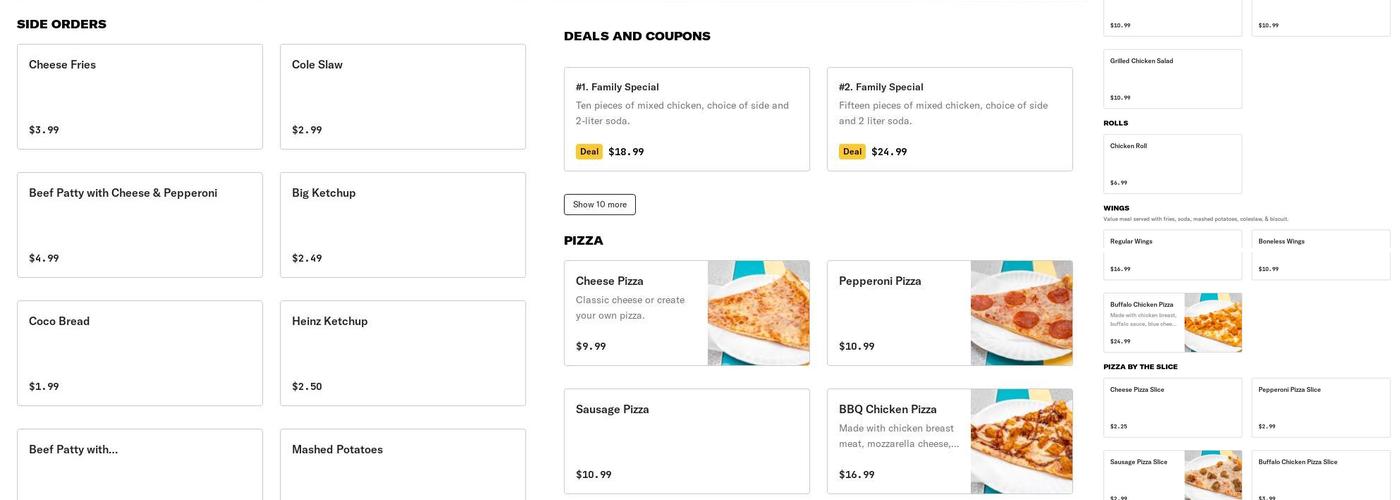Click the BBQ Chicken Pizza photo
The height and width of the screenshot is (500, 1400).
tap(1021, 441)
